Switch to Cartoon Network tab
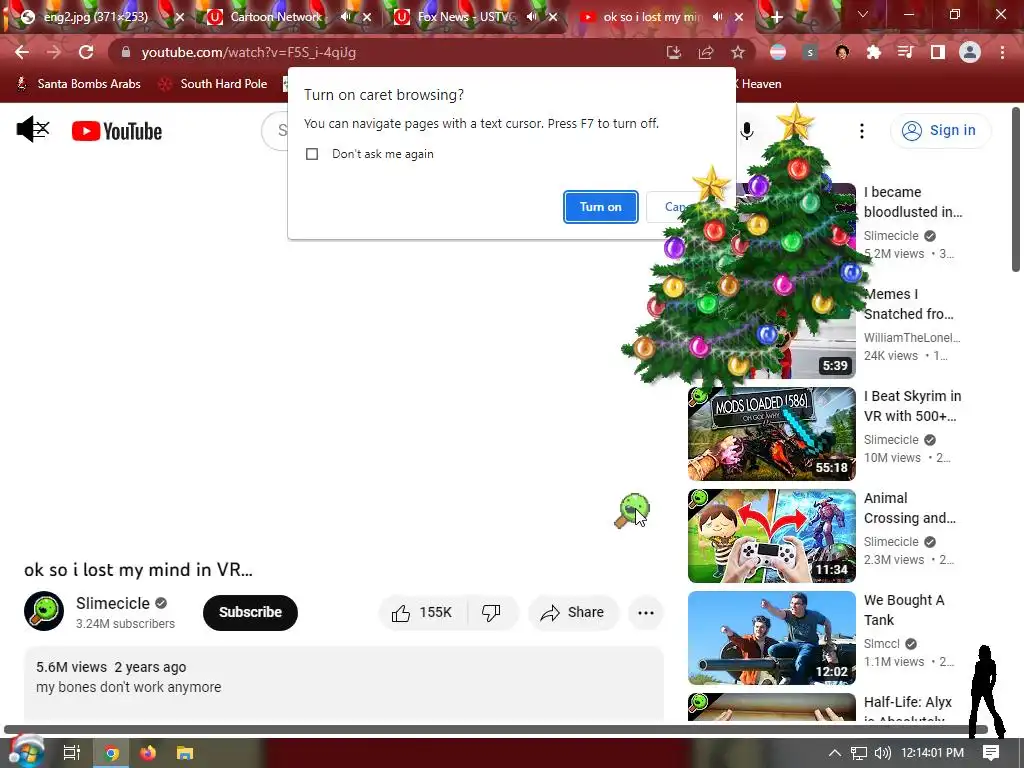The height and width of the screenshot is (768, 1024). tap(276, 17)
